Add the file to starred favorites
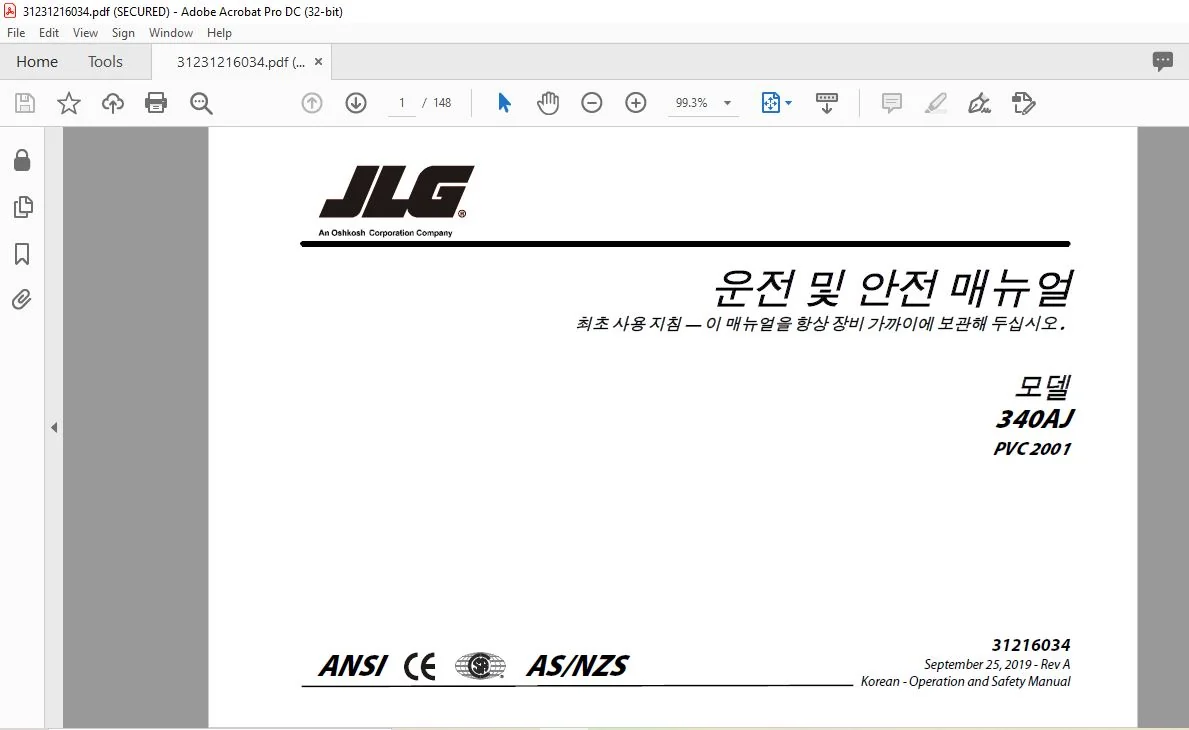1189x730 pixels. [69, 103]
